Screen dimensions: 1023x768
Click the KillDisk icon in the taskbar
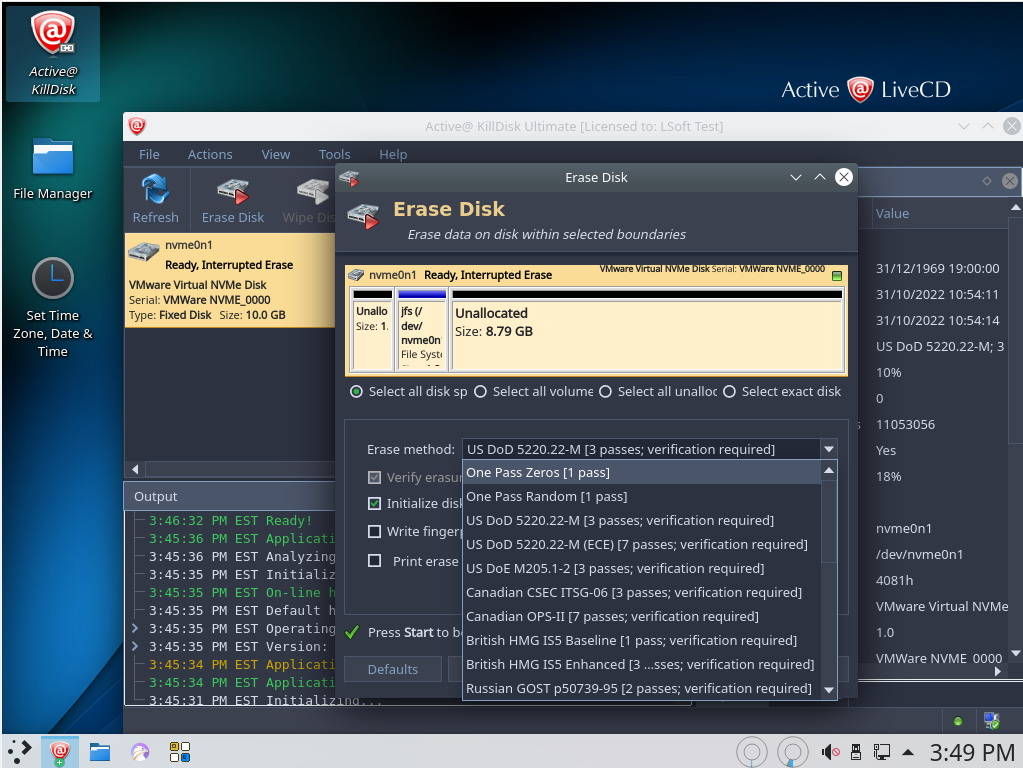tap(60, 751)
